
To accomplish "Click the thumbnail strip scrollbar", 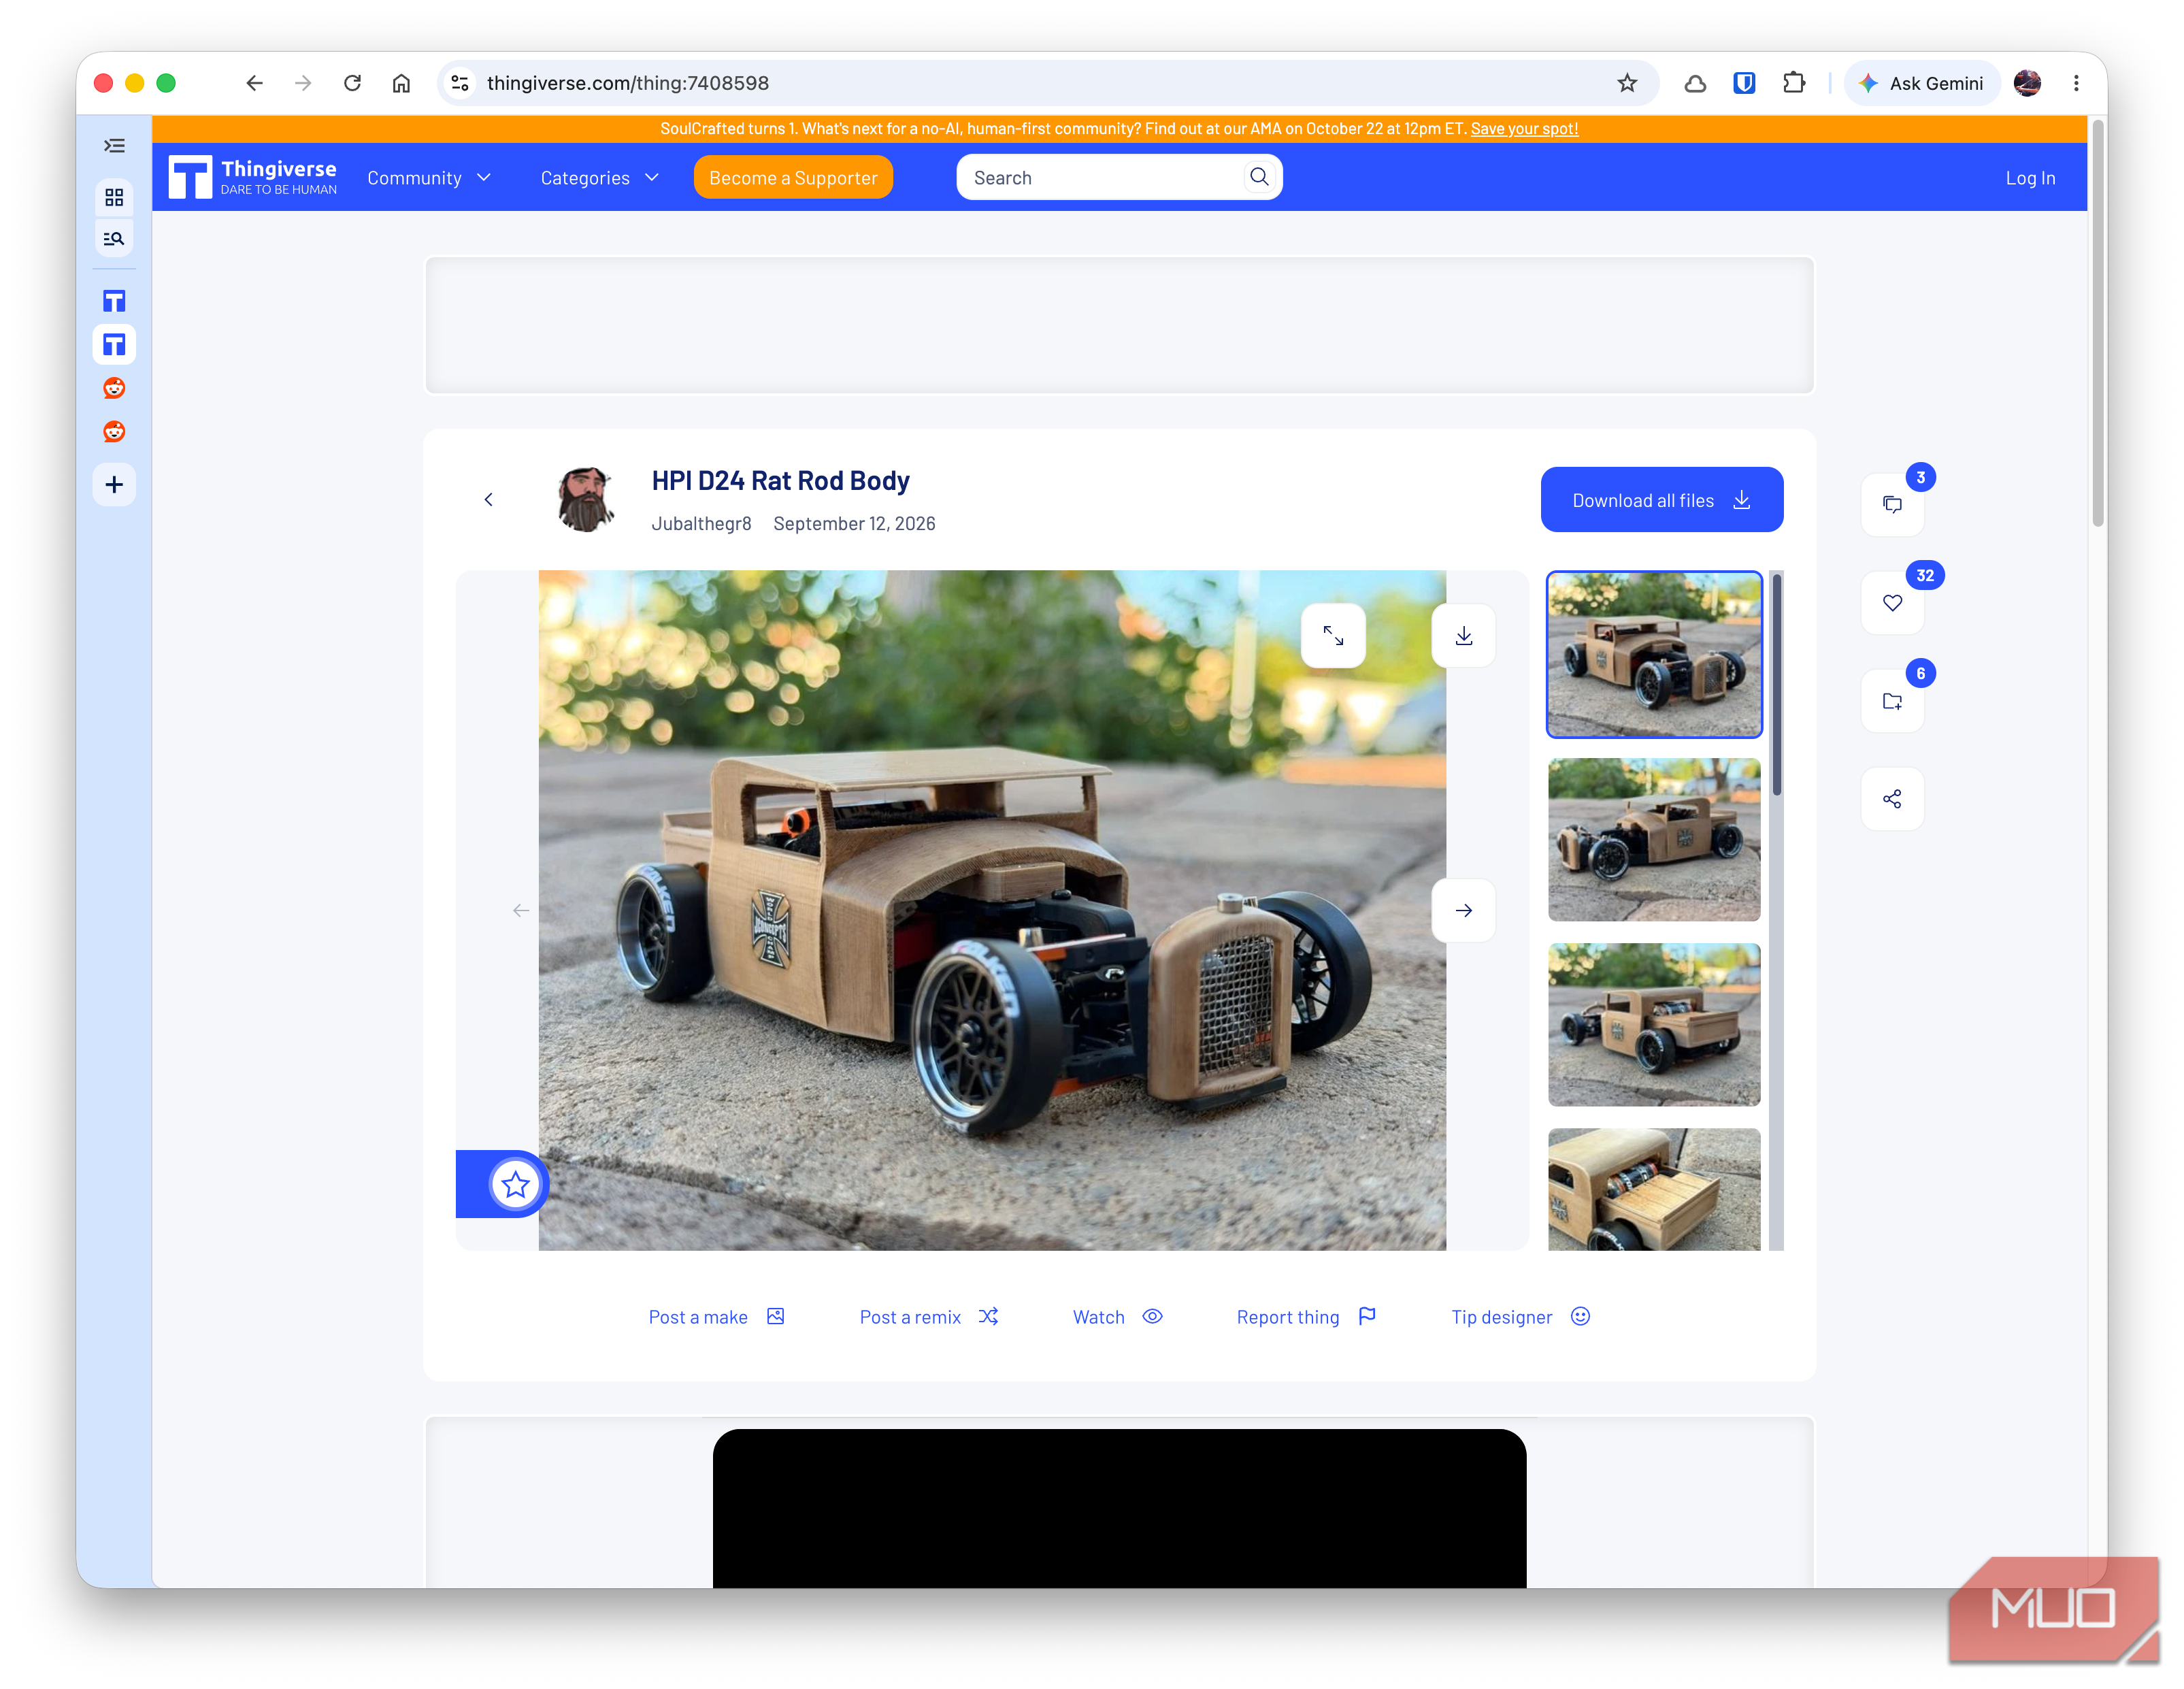I will pos(1776,684).
